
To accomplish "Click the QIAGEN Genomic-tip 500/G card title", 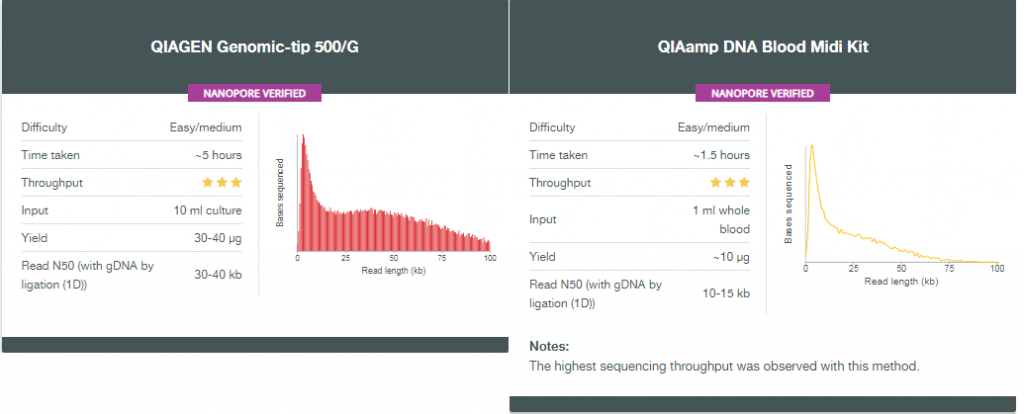I will click(253, 46).
